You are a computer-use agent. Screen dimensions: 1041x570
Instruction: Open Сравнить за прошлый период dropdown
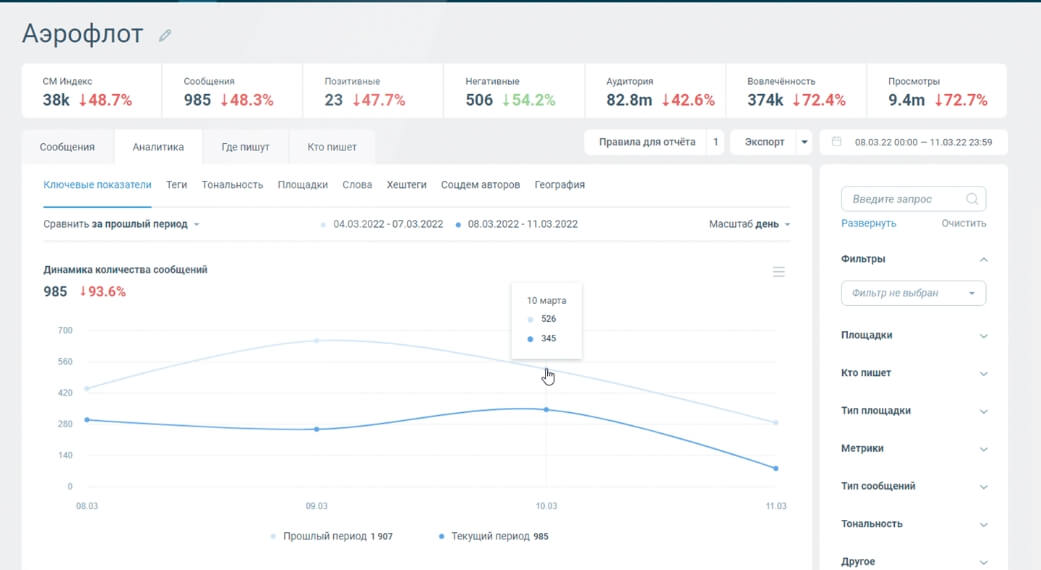coord(121,224)
